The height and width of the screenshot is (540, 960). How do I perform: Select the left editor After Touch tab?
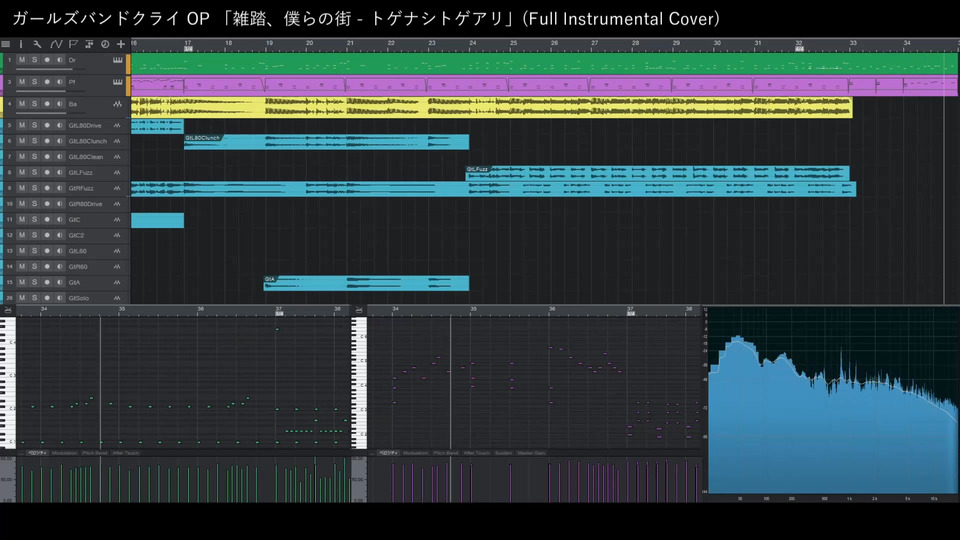126,453
